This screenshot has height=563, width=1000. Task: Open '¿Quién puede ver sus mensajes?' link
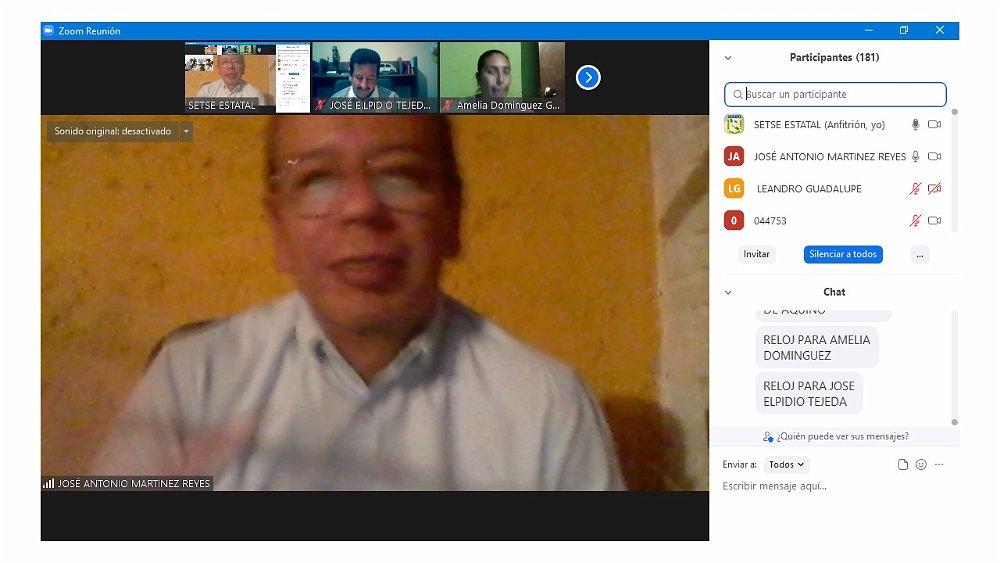coord(835,437)
